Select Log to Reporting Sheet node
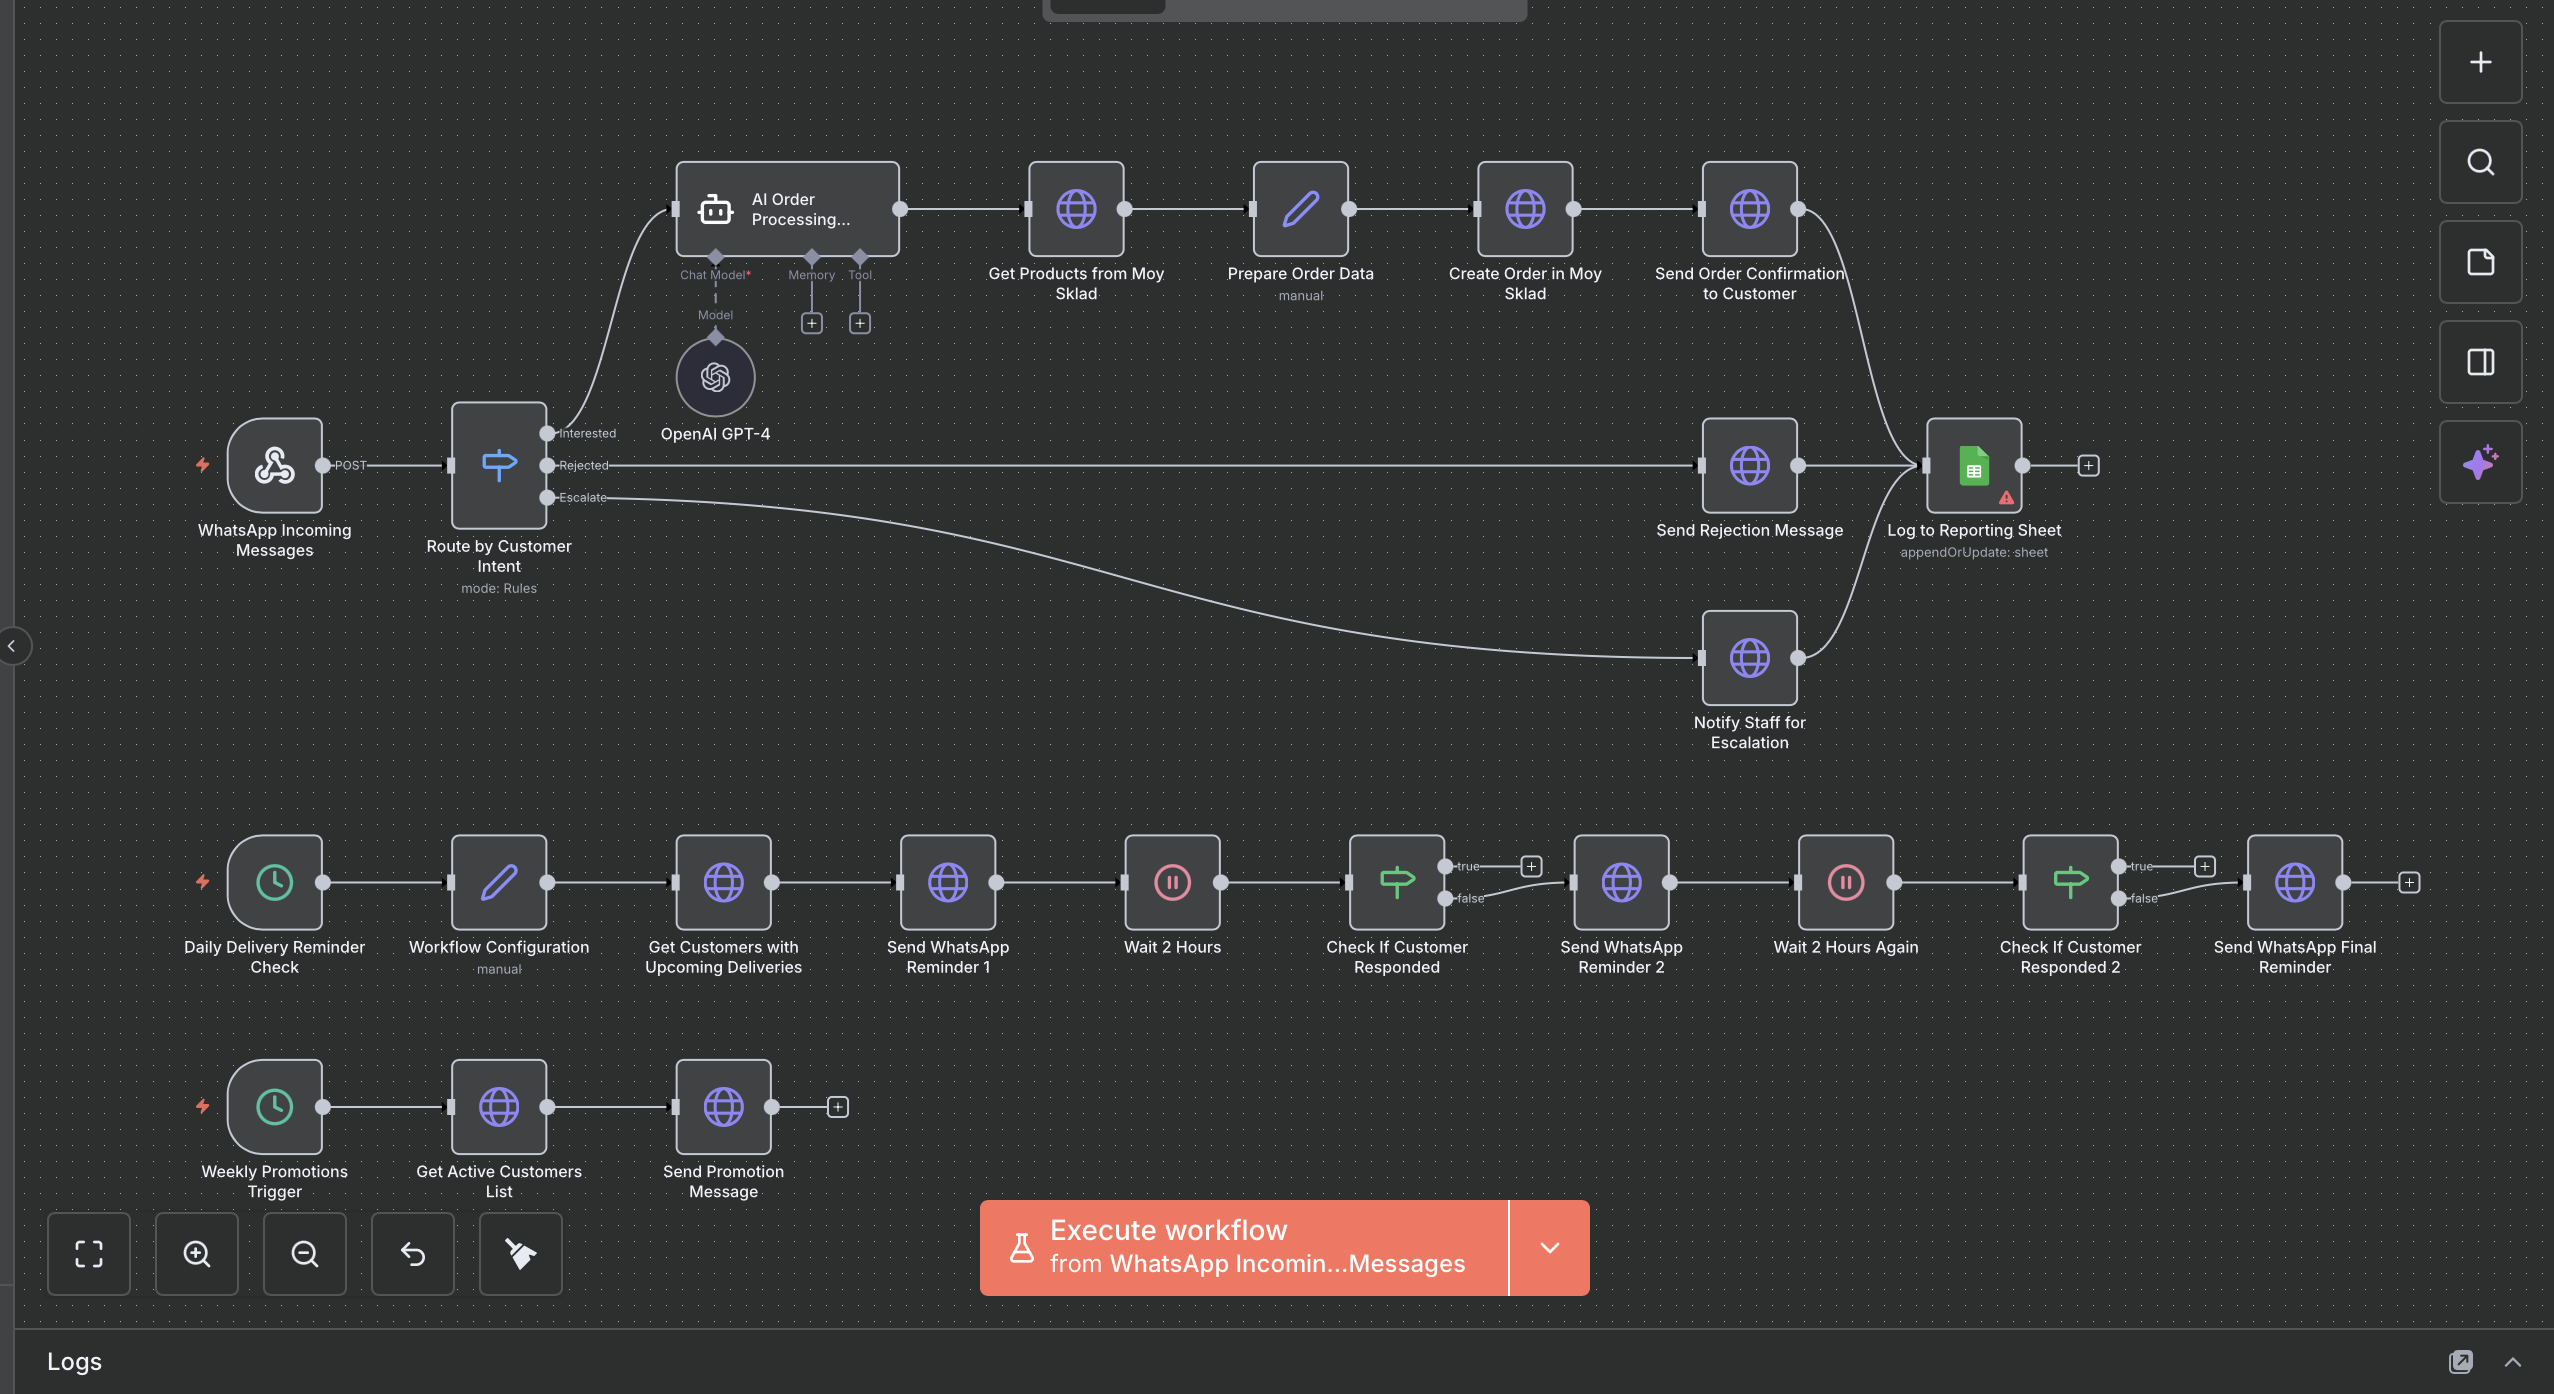The width and height of the screenshot is (2554, 1394). point(1974,465)
